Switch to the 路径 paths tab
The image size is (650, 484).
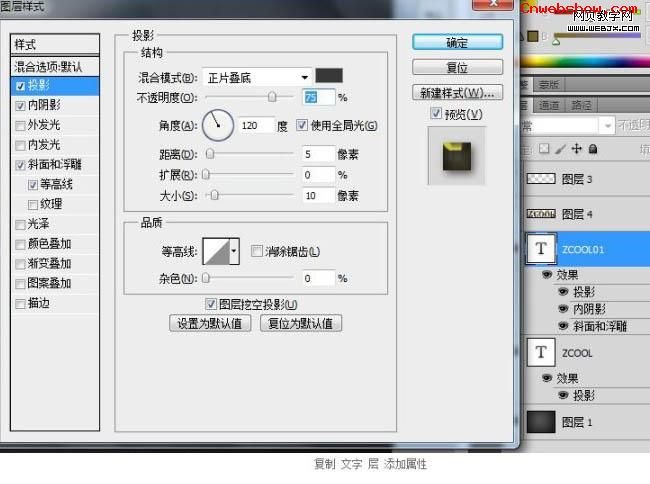coord(582,106)
